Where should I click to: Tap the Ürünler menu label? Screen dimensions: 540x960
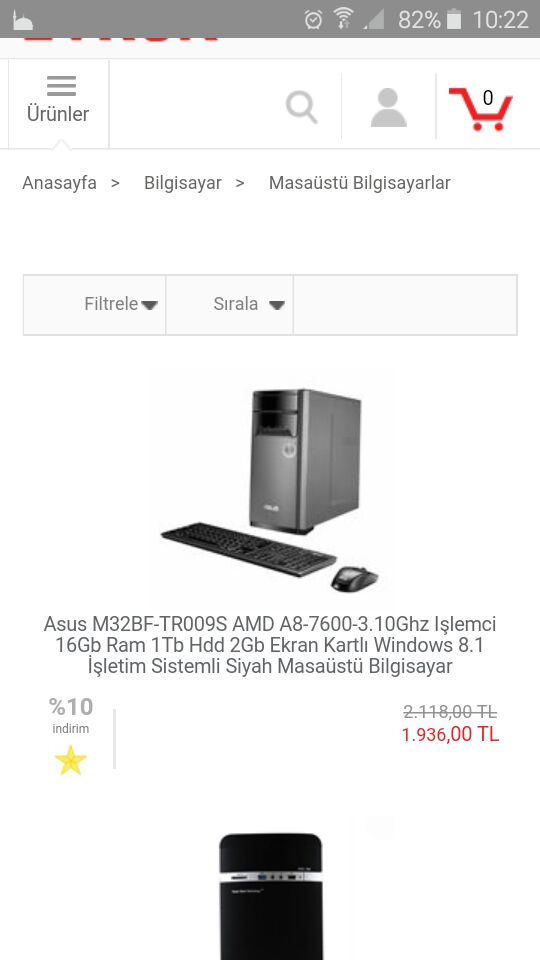pyautogui.click(x=58, y=114)
